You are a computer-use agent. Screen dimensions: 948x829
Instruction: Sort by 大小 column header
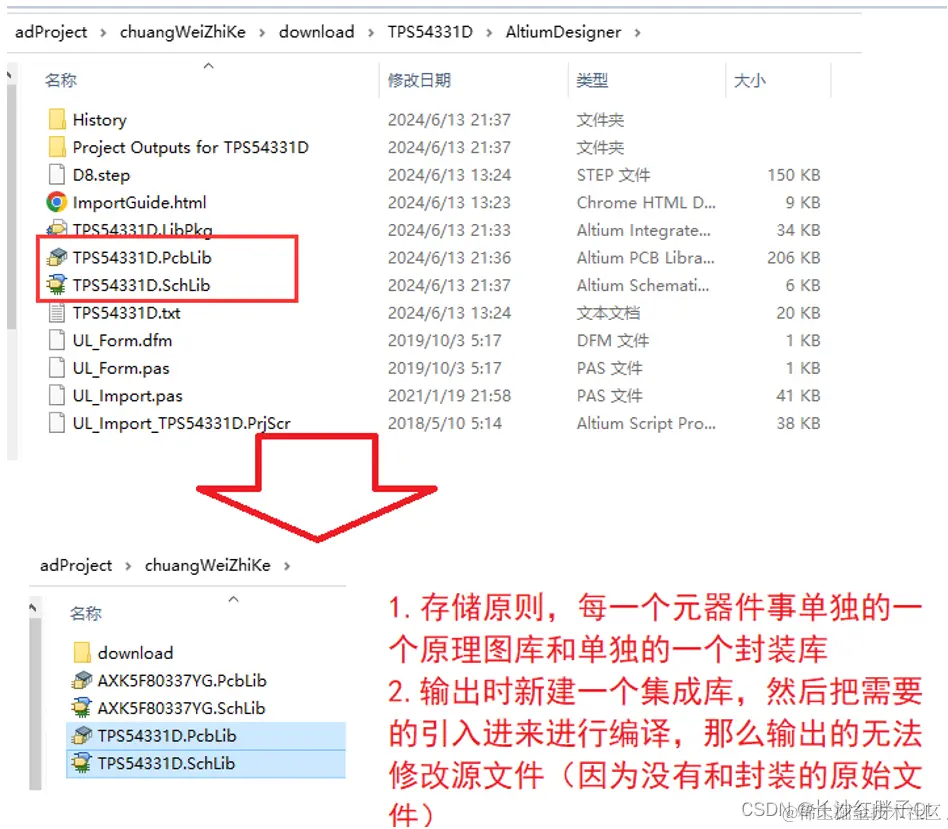click(750, 80)
